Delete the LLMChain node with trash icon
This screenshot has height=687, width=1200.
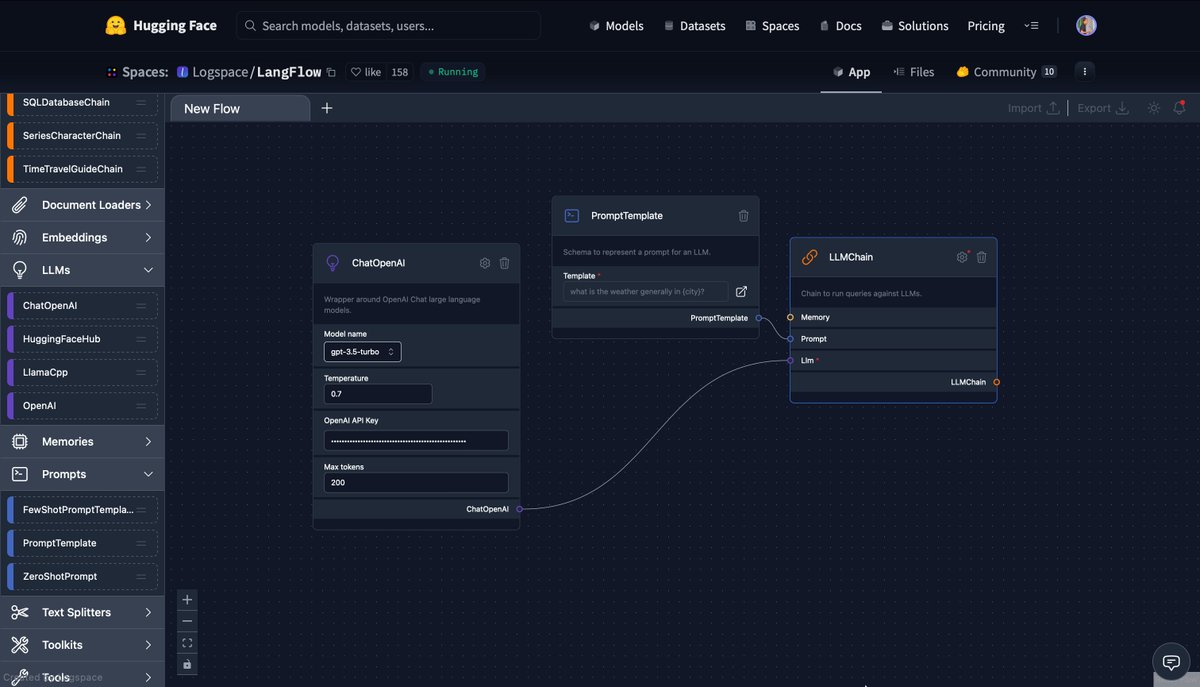pos(981,257)
